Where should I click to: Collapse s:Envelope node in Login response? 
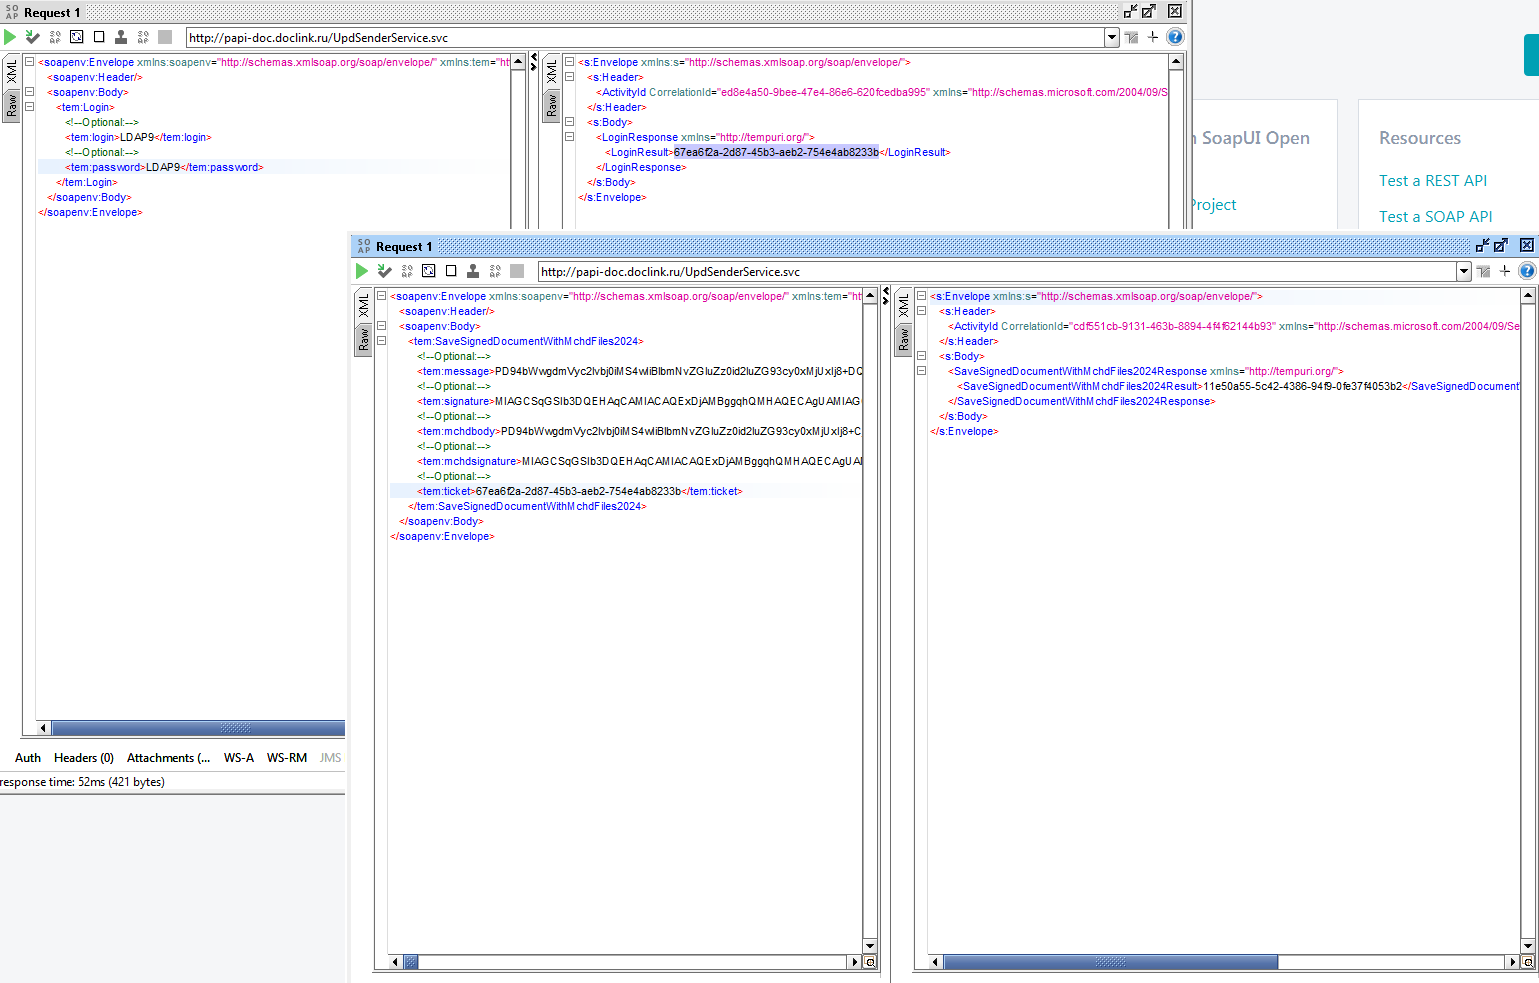click(x=569, y=62)
